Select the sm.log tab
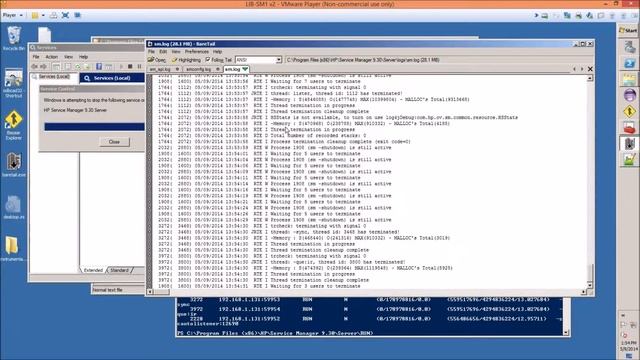The image size is (640, 360). tap(236, 69)
